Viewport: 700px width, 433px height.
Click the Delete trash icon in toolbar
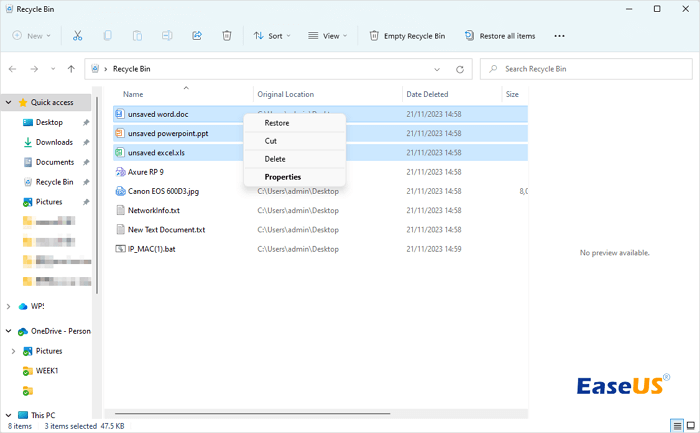coord(227,36)
